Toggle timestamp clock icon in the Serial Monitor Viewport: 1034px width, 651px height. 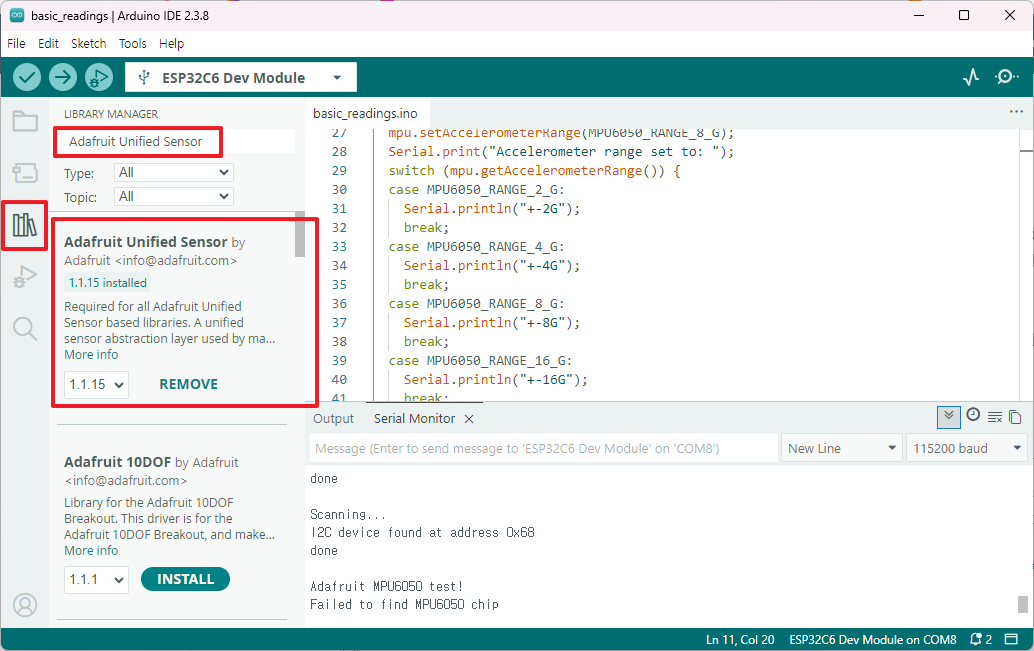[973, 415]
